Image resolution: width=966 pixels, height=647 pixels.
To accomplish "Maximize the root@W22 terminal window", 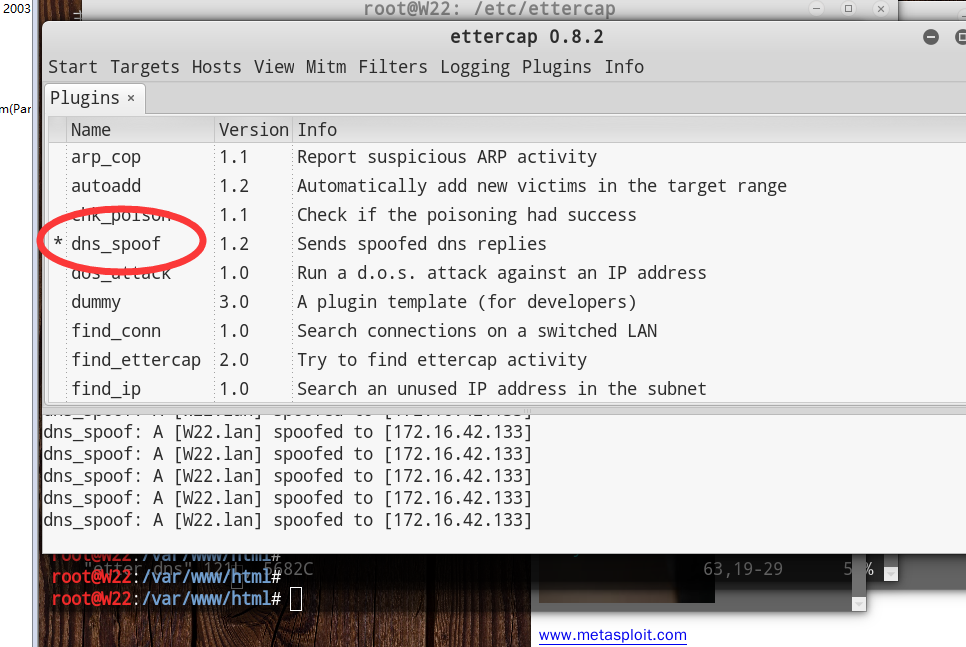I will (x=848, y=9).
